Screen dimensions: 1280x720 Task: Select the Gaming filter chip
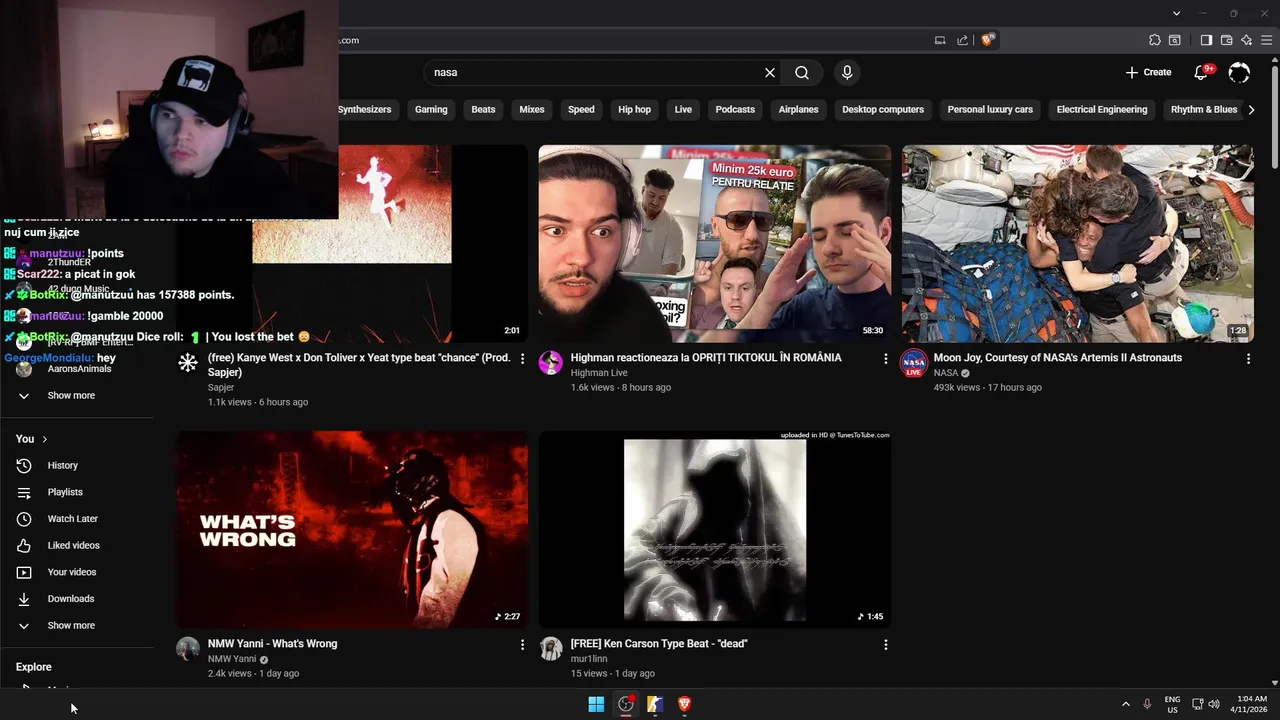pyautogui.click(x=431, y=109)
